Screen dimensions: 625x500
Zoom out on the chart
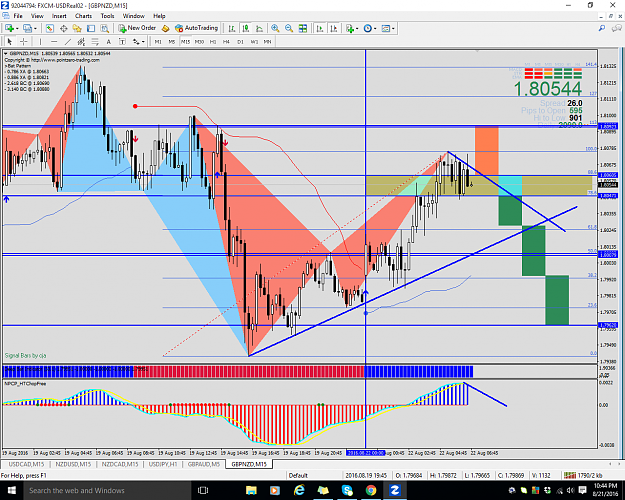point(289,28)
